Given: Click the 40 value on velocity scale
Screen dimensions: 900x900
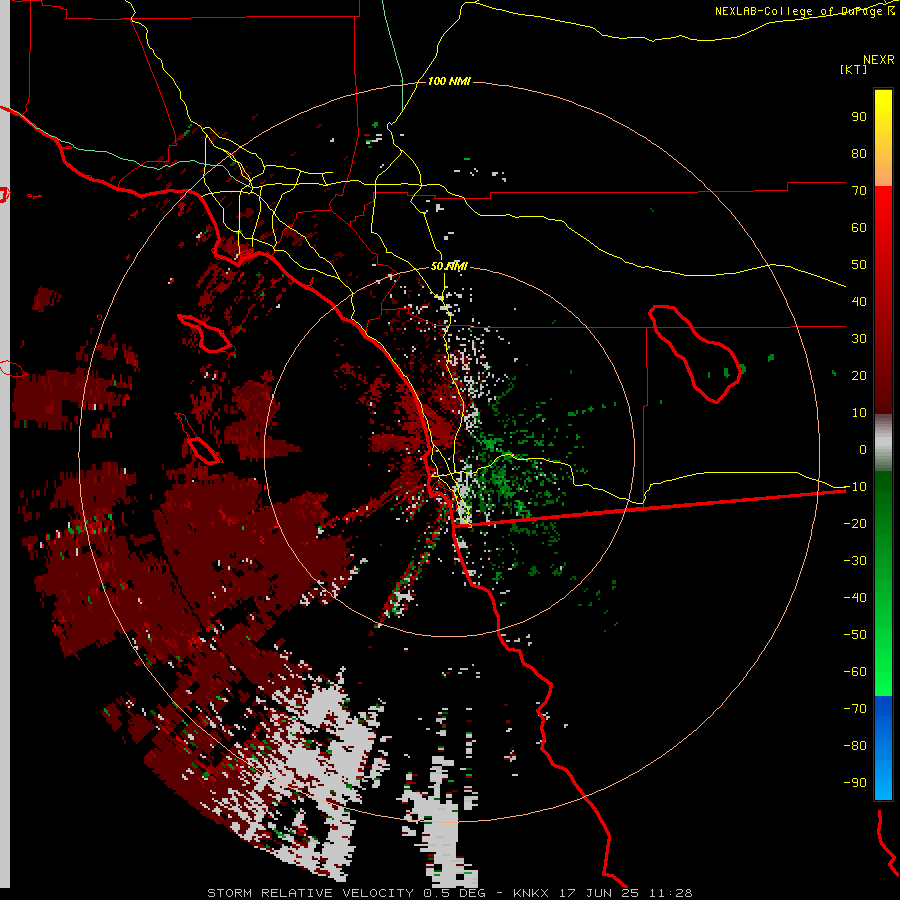Looking at the screenshot, I should click(x=859, y=301).
